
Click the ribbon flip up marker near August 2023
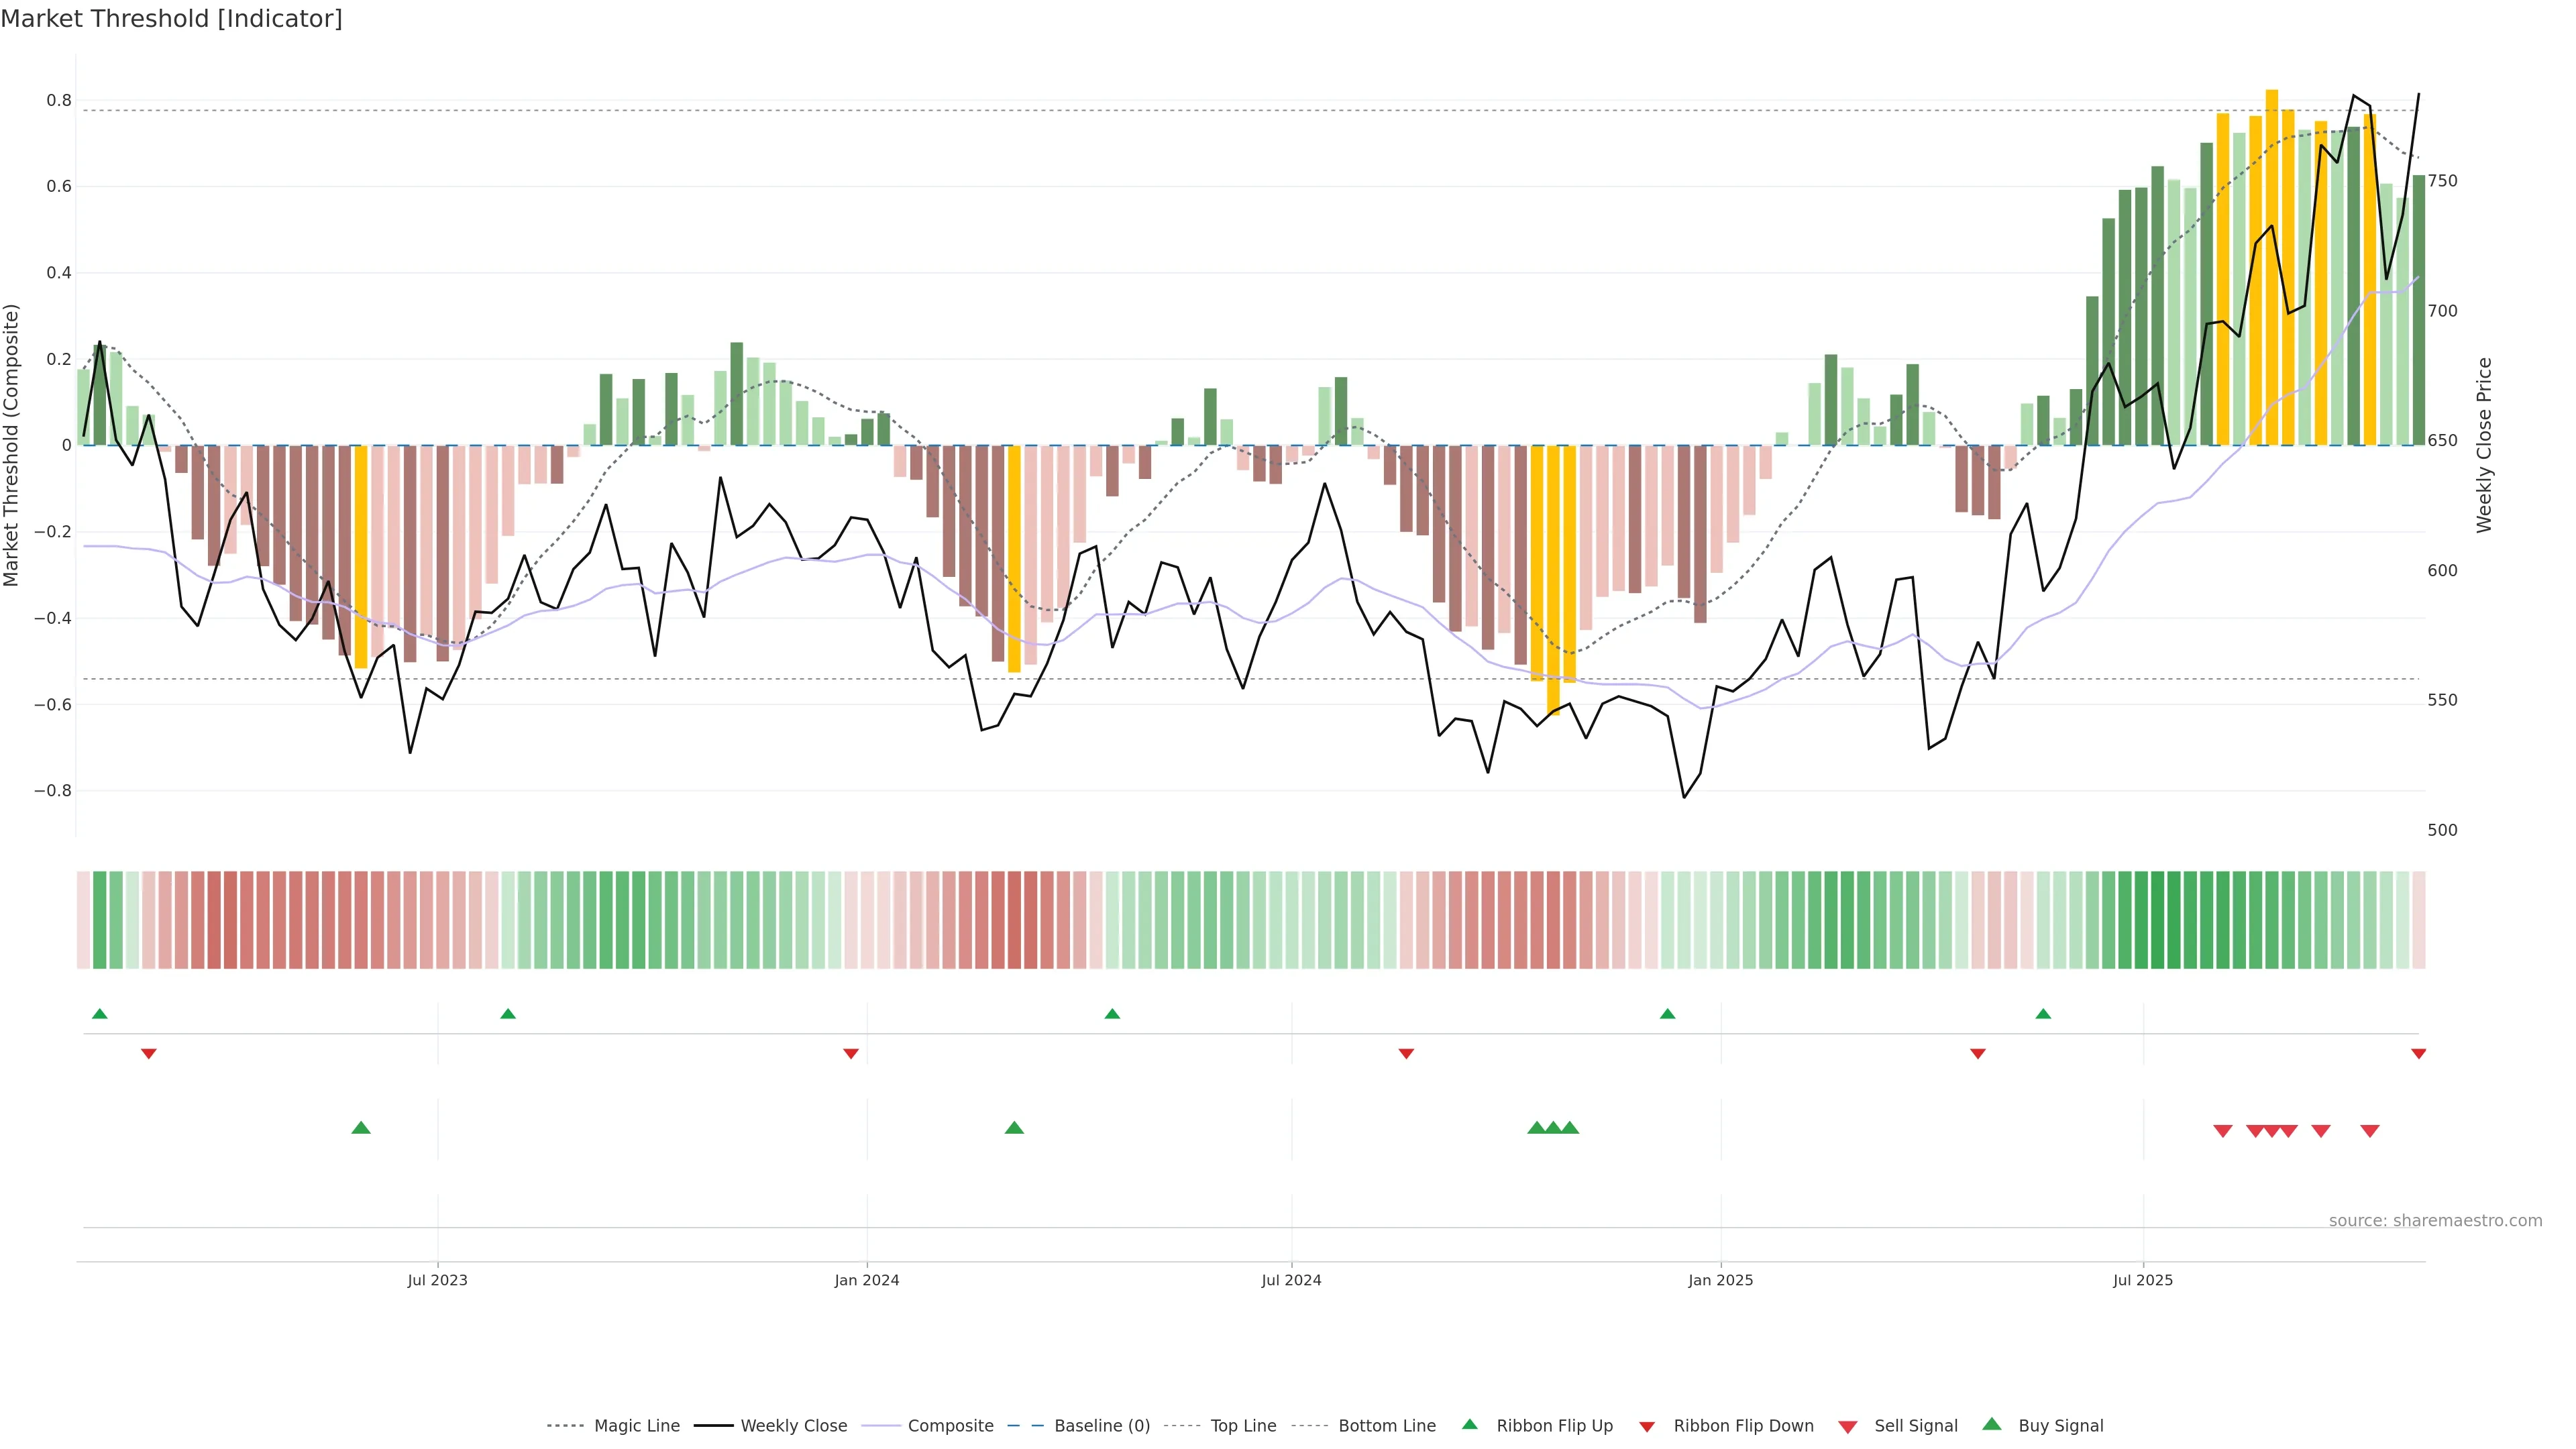pyautogui.click(x=508, y=1014)
